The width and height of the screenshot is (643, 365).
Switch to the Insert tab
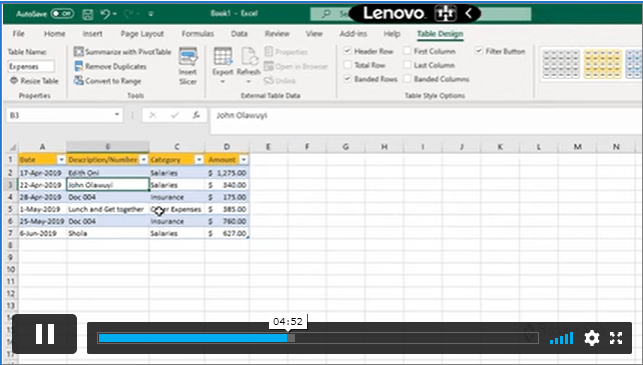tap(92, 34)
